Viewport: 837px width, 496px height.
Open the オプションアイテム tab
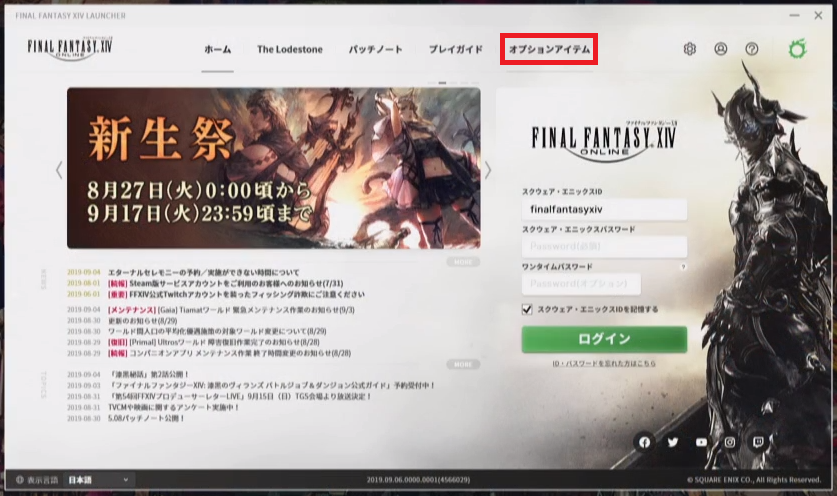549,50
